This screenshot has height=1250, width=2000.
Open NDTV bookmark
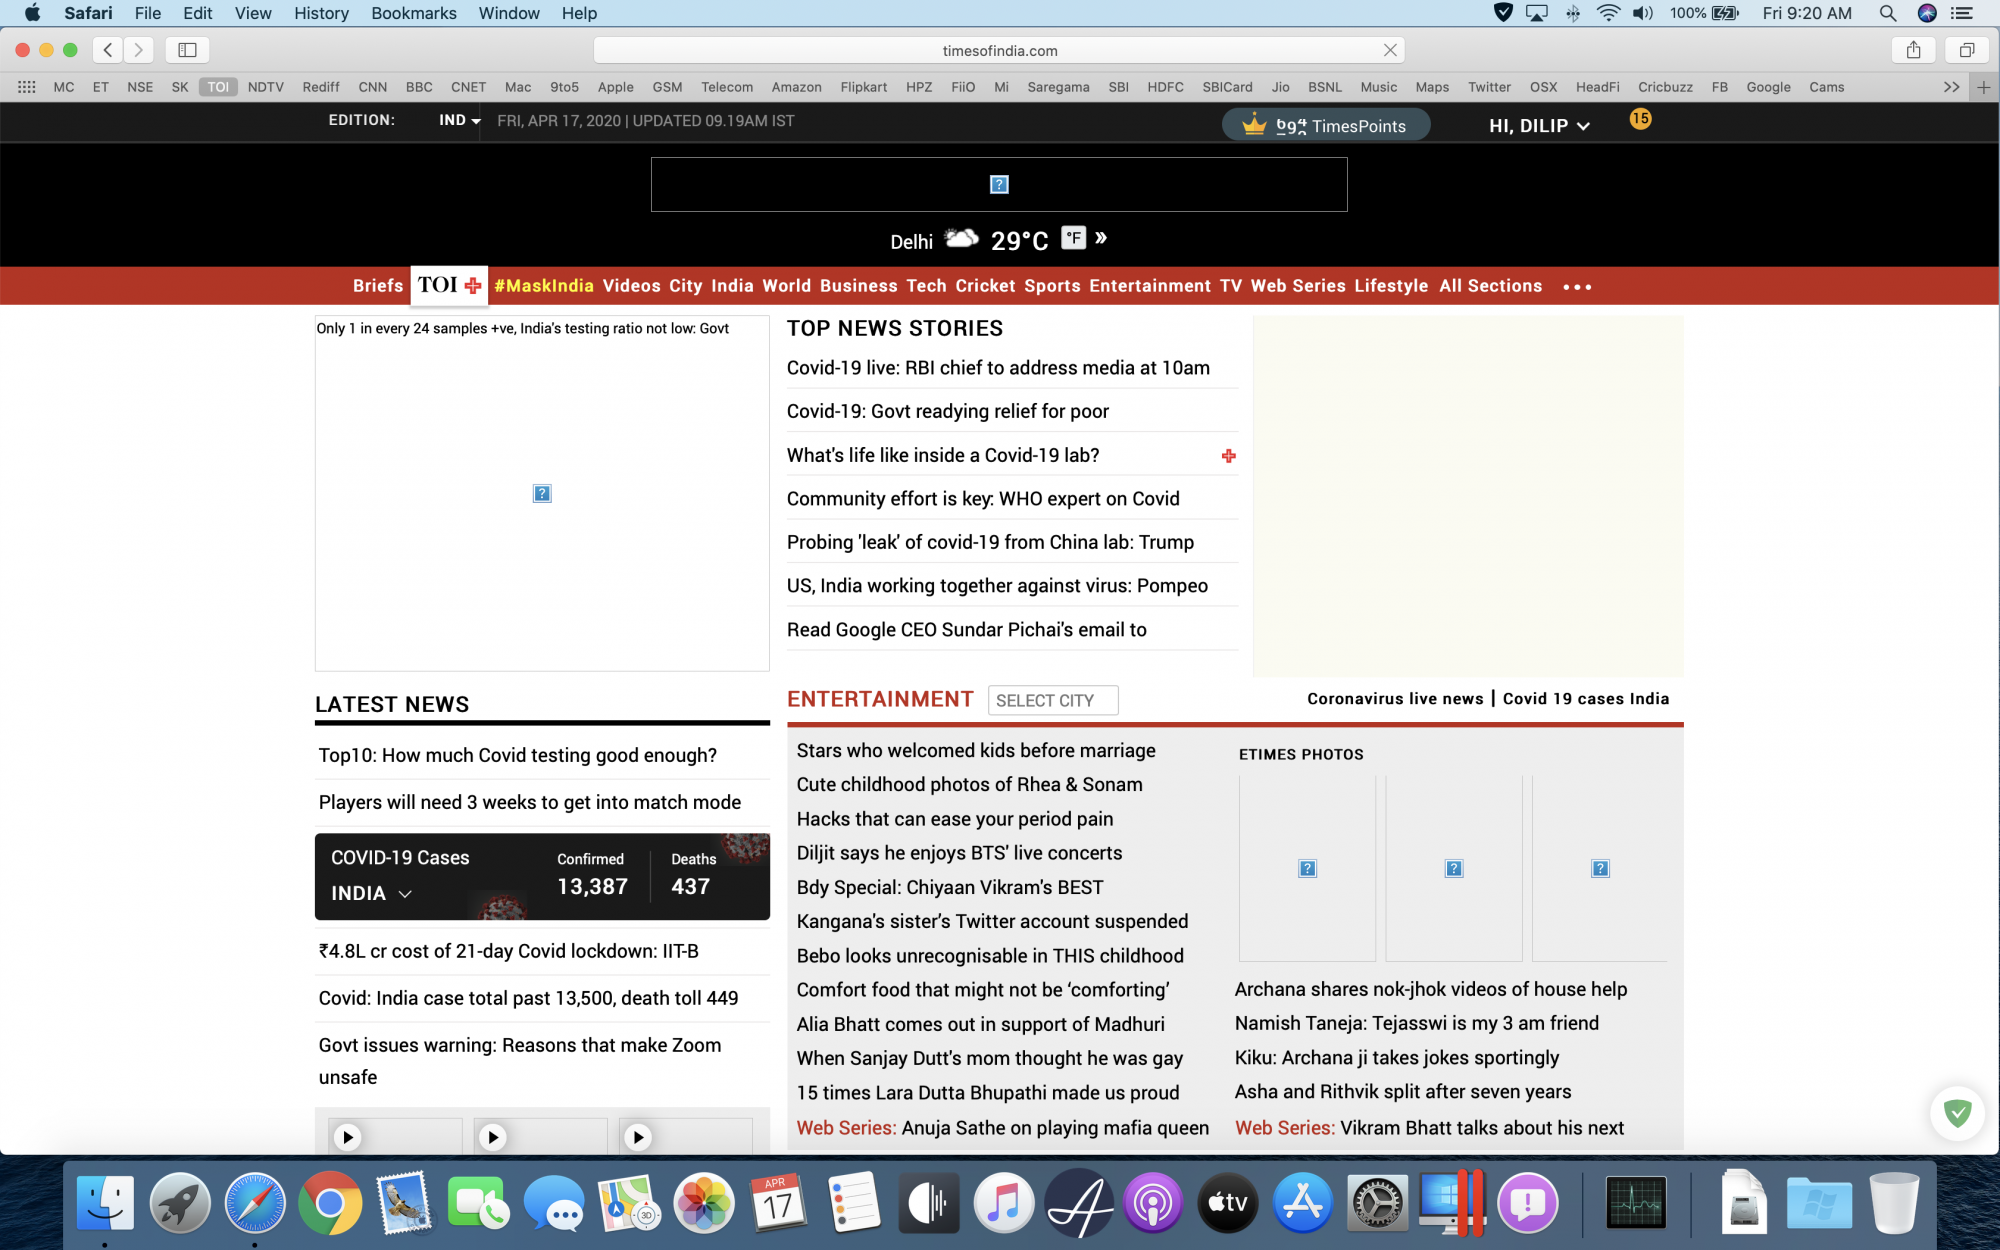click(x=265, y=87)
